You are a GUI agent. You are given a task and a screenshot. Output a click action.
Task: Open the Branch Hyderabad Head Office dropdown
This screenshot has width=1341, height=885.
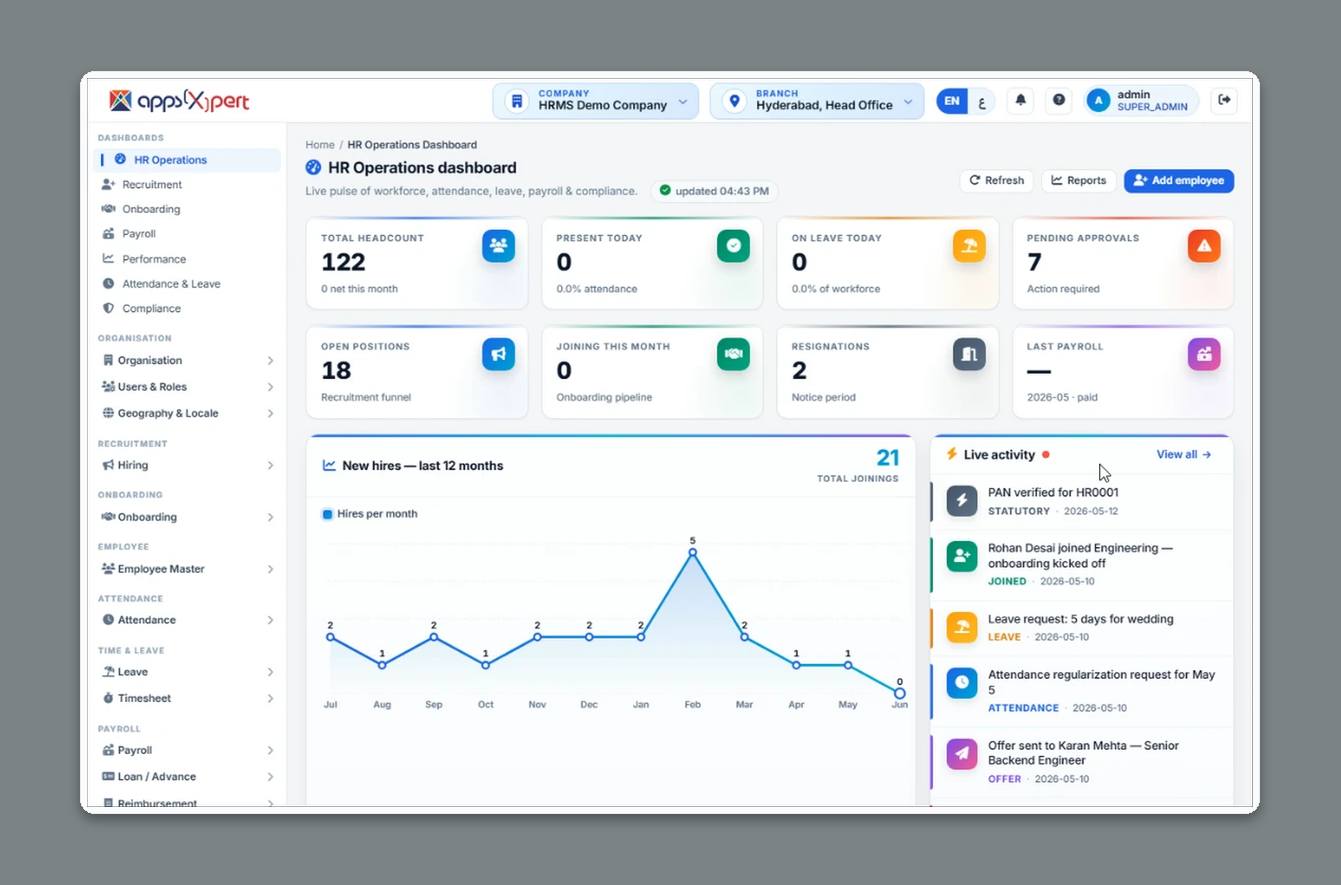(817, 101)
